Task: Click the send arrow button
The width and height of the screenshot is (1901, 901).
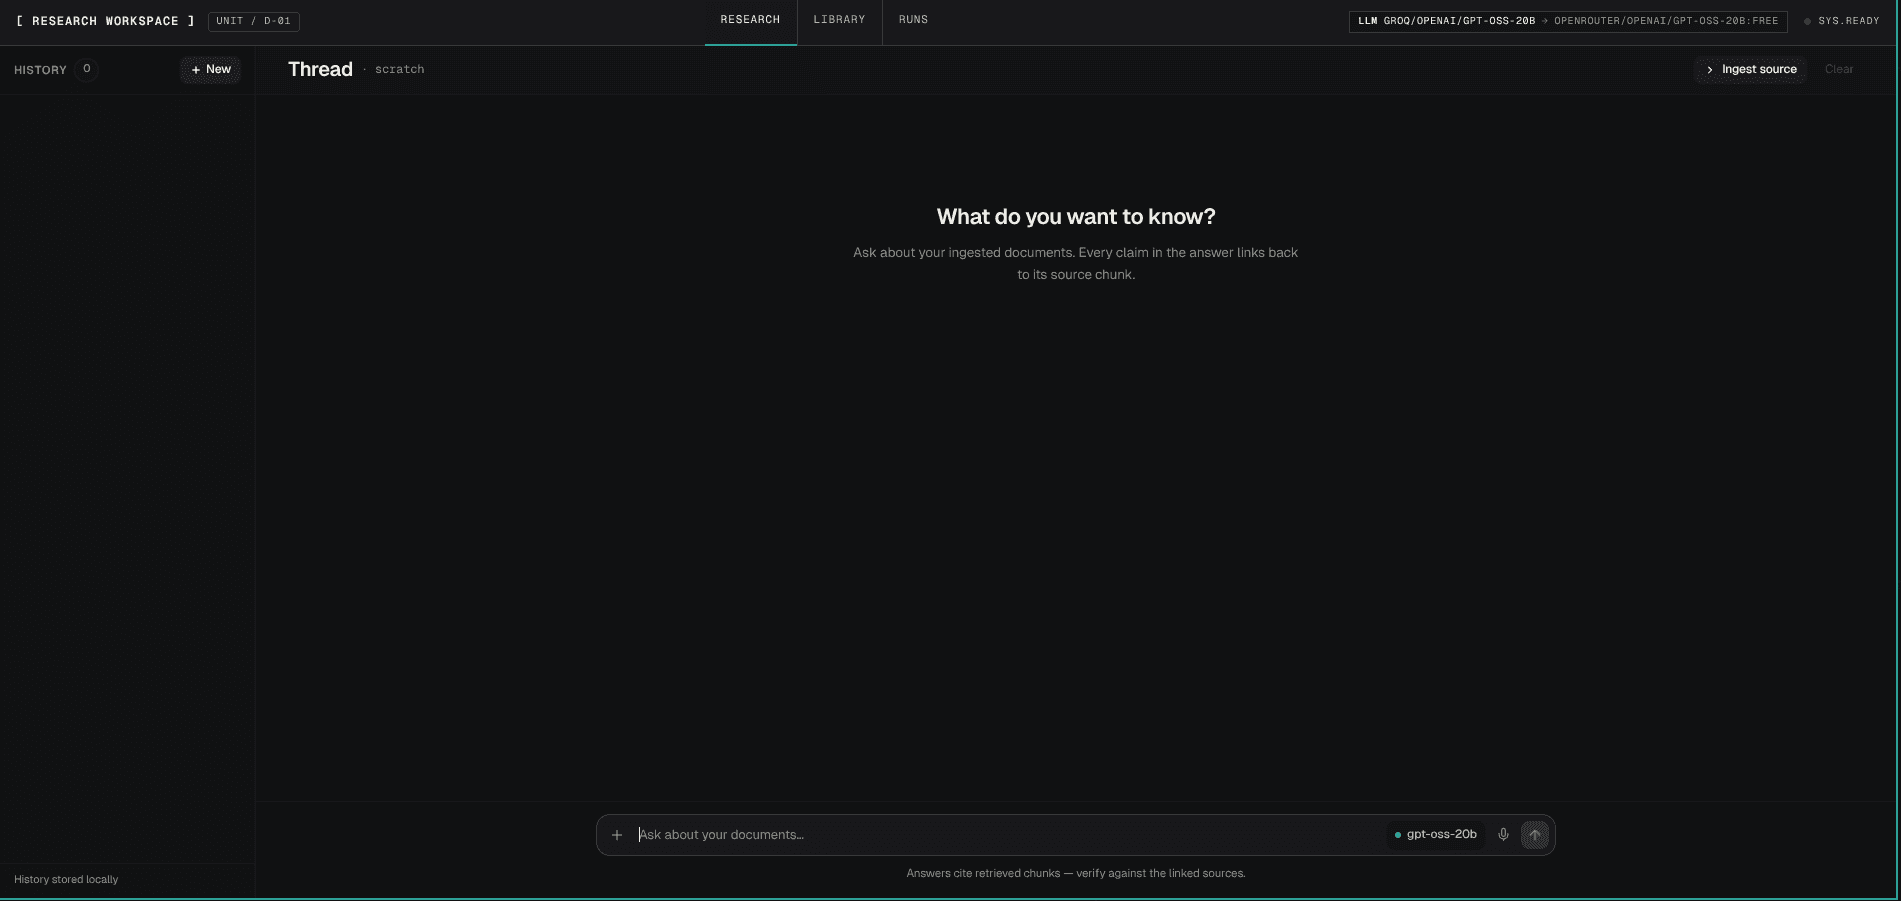Action: (x=1535, y=835)
